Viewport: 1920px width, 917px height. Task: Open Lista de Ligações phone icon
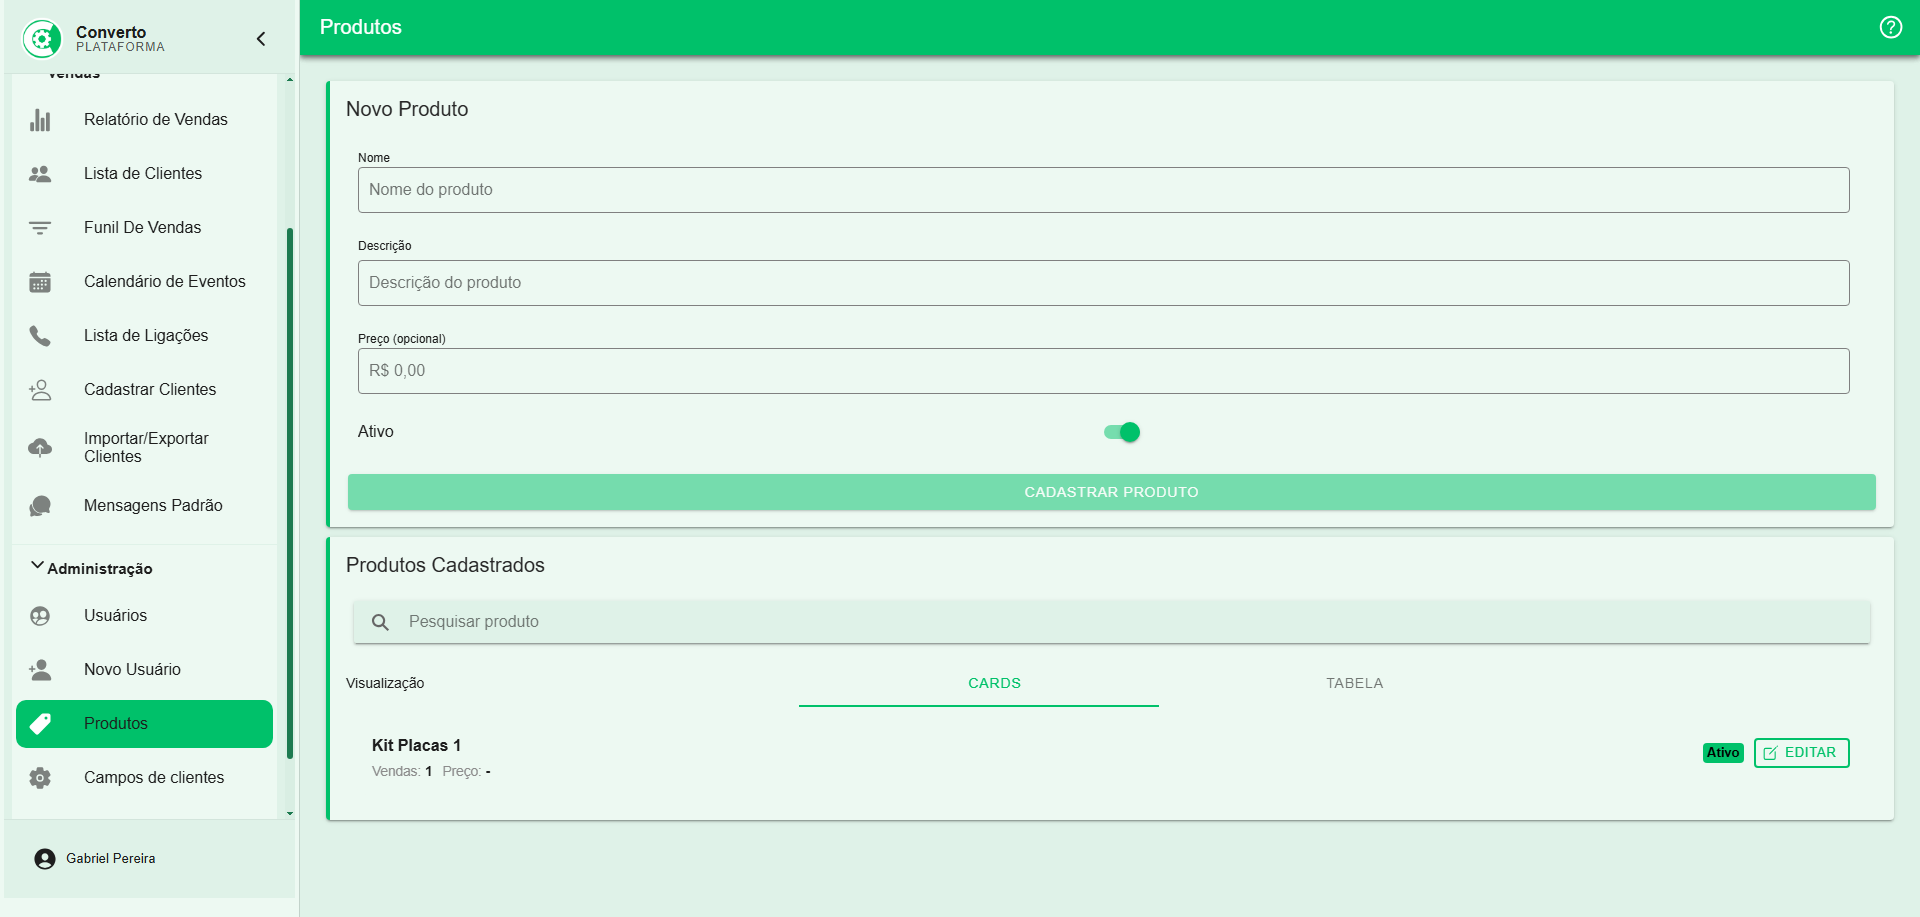click(x=40, y=336)
